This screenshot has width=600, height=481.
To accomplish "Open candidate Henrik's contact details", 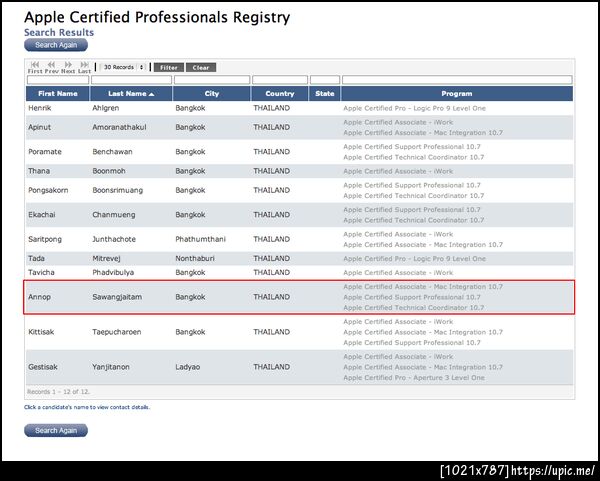I will click(39, 108).
